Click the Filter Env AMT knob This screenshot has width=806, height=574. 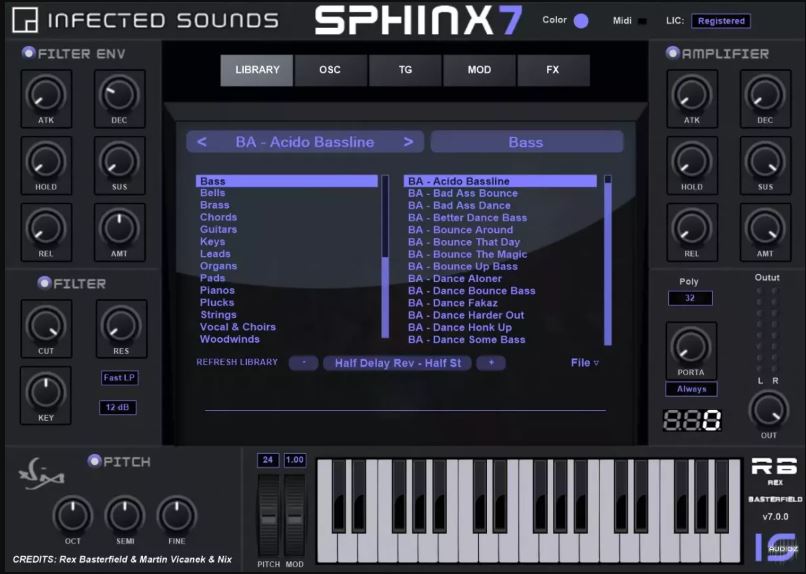[x=119, y=228]
